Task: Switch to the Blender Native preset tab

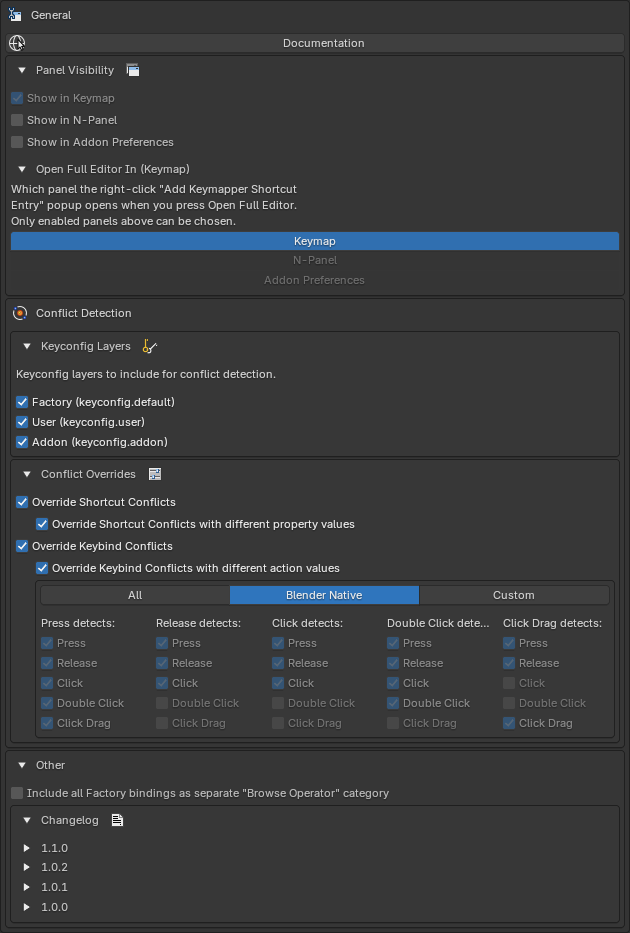Action: pos(324,595)
